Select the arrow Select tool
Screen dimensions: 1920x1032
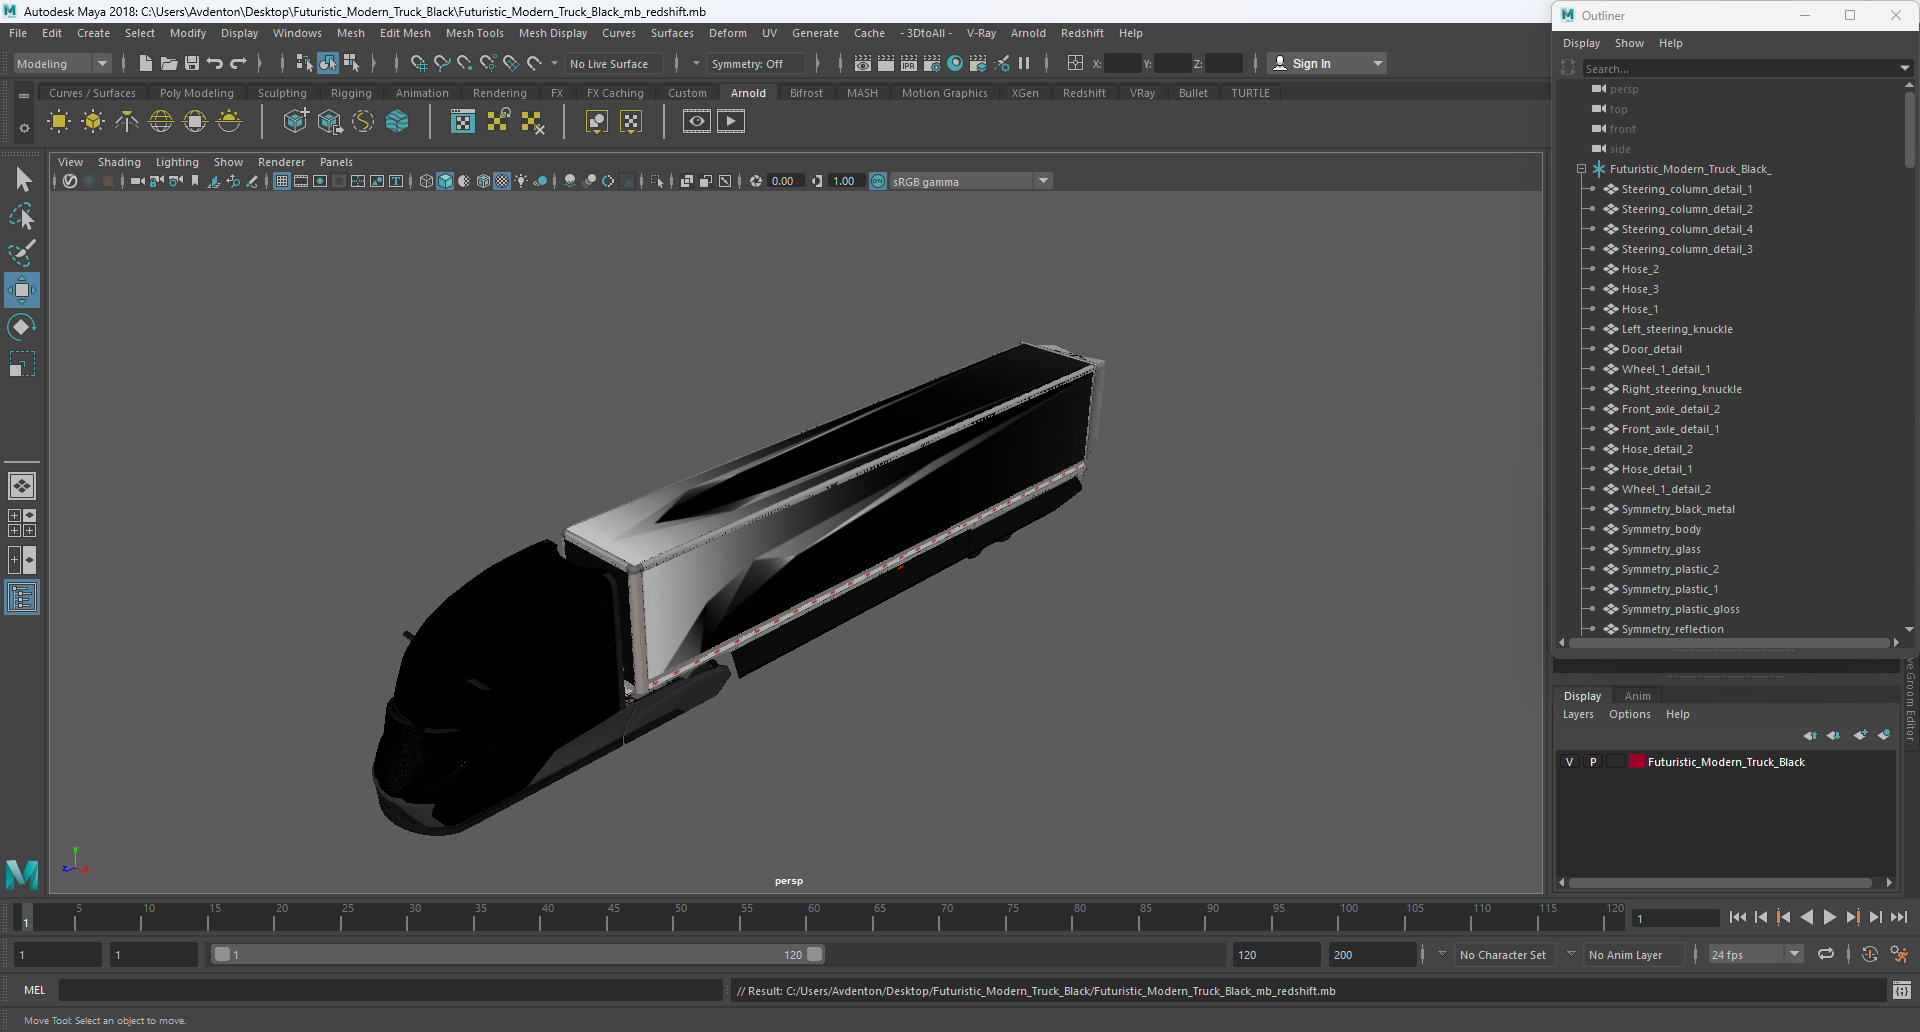click(x=22, y=180)
